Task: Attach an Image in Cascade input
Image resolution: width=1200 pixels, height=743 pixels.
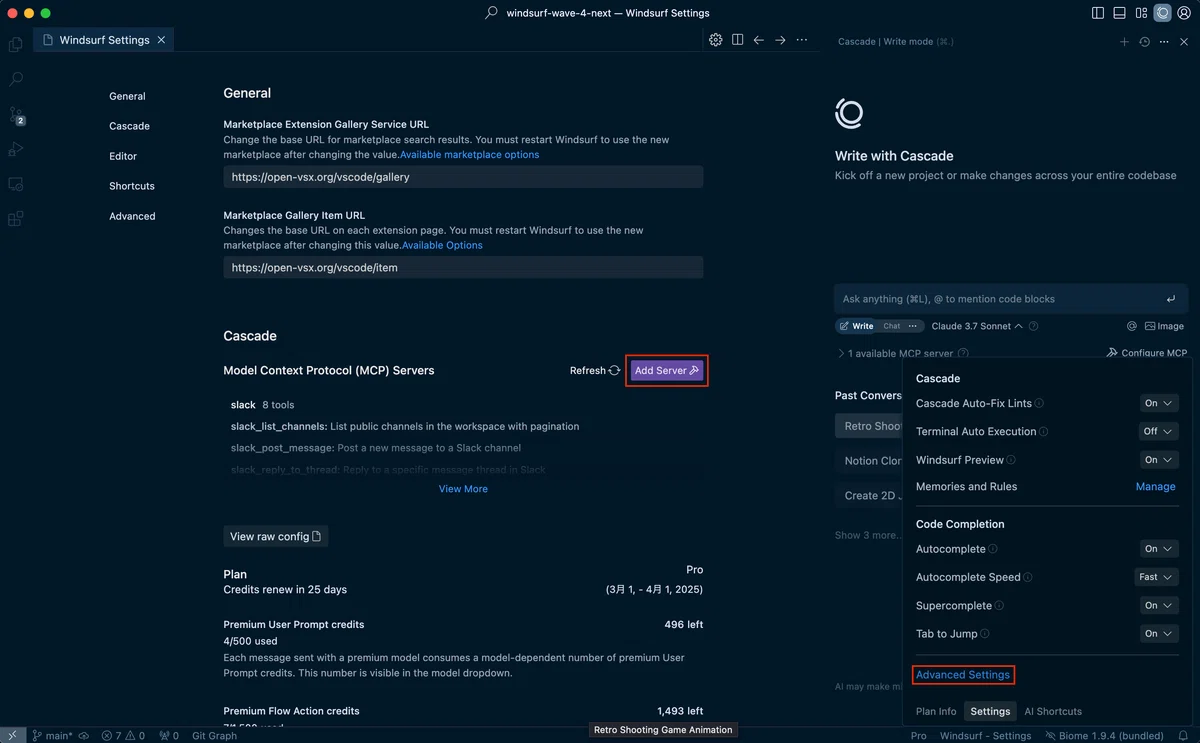Action: coord(1164,326)
